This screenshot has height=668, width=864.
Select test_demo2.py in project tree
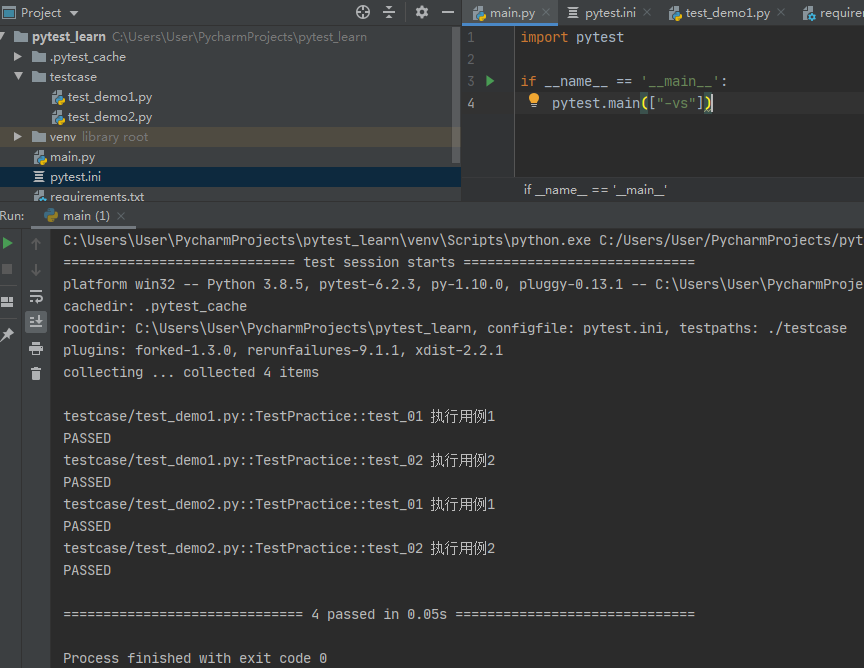tap(110, 117)
